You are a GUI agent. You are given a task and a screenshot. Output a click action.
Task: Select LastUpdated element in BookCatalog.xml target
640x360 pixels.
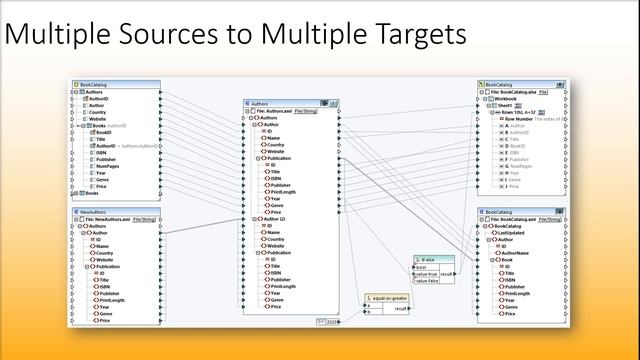[x=511, y=233]
